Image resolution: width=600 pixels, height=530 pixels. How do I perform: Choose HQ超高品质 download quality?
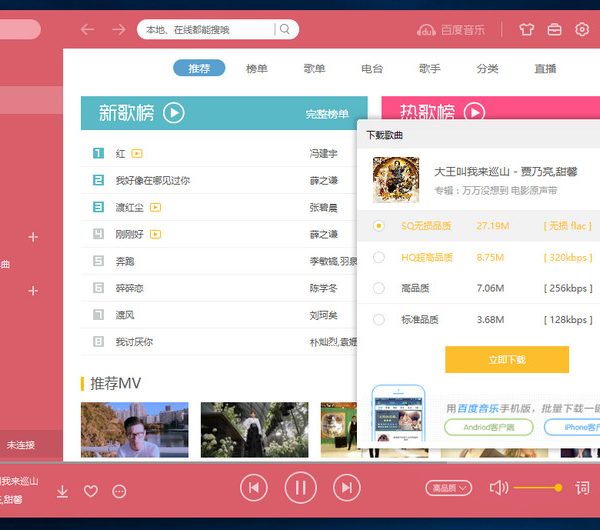click(x=379, y=257)
